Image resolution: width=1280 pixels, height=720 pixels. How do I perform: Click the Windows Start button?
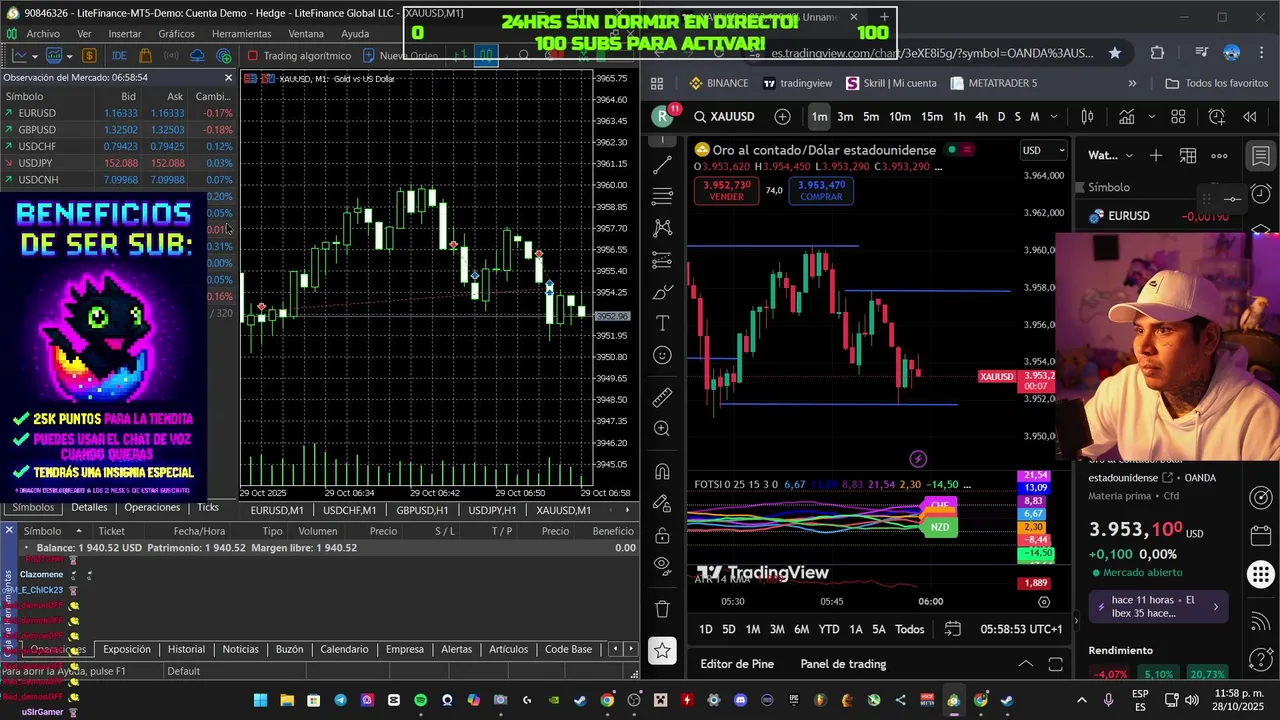click(260, 700)
